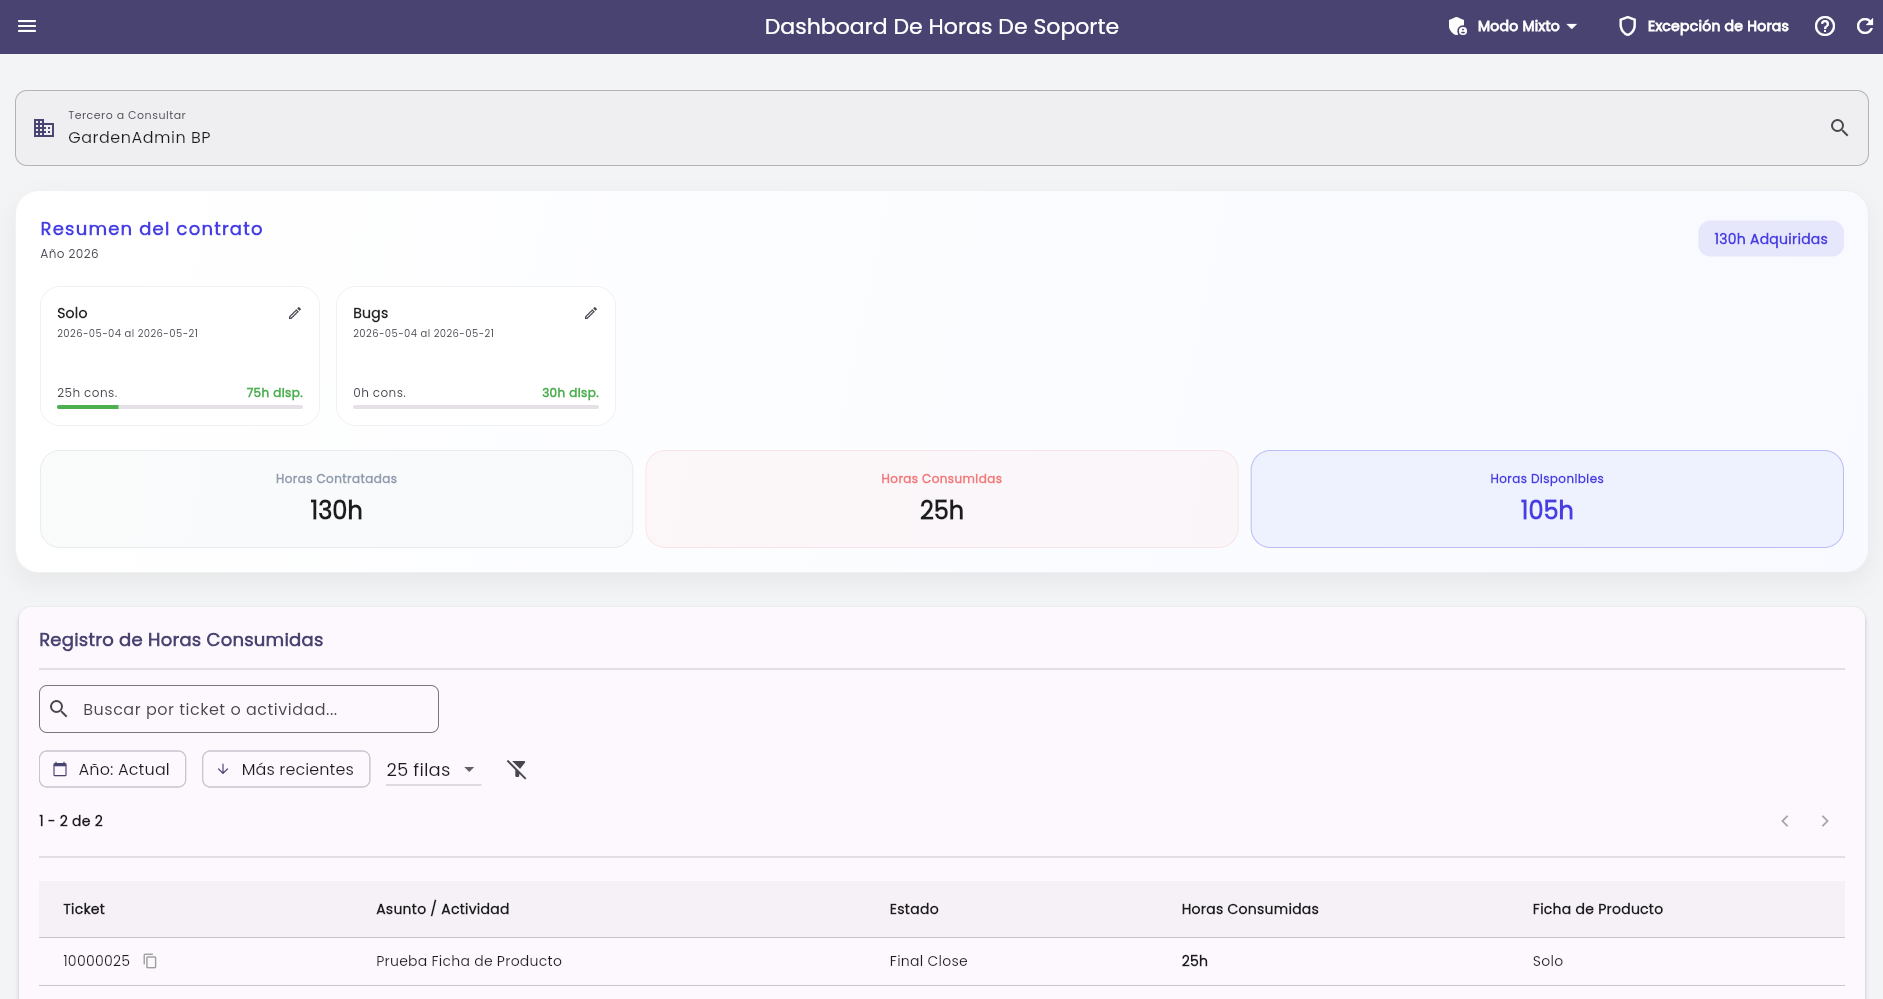Viewport: 1883px width, 999px height.
Task: Click the Prueba Ficha de Producto cell
Action: (469, 961)
